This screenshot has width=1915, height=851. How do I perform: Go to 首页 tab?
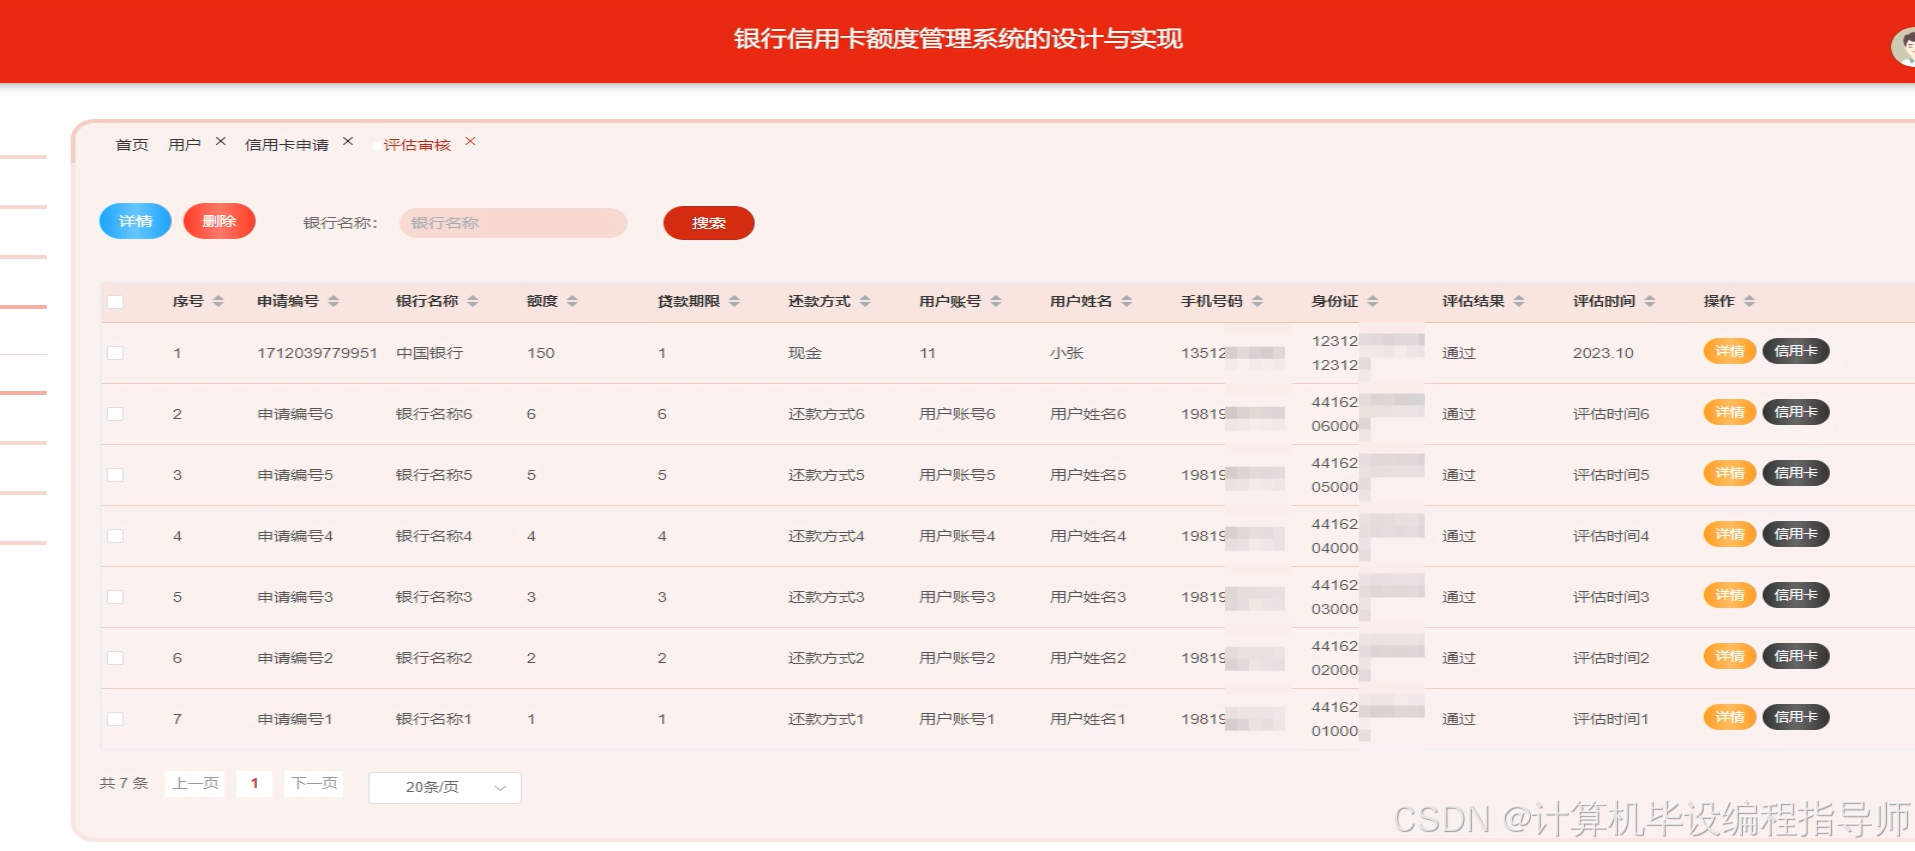click(x=132, y=145)
